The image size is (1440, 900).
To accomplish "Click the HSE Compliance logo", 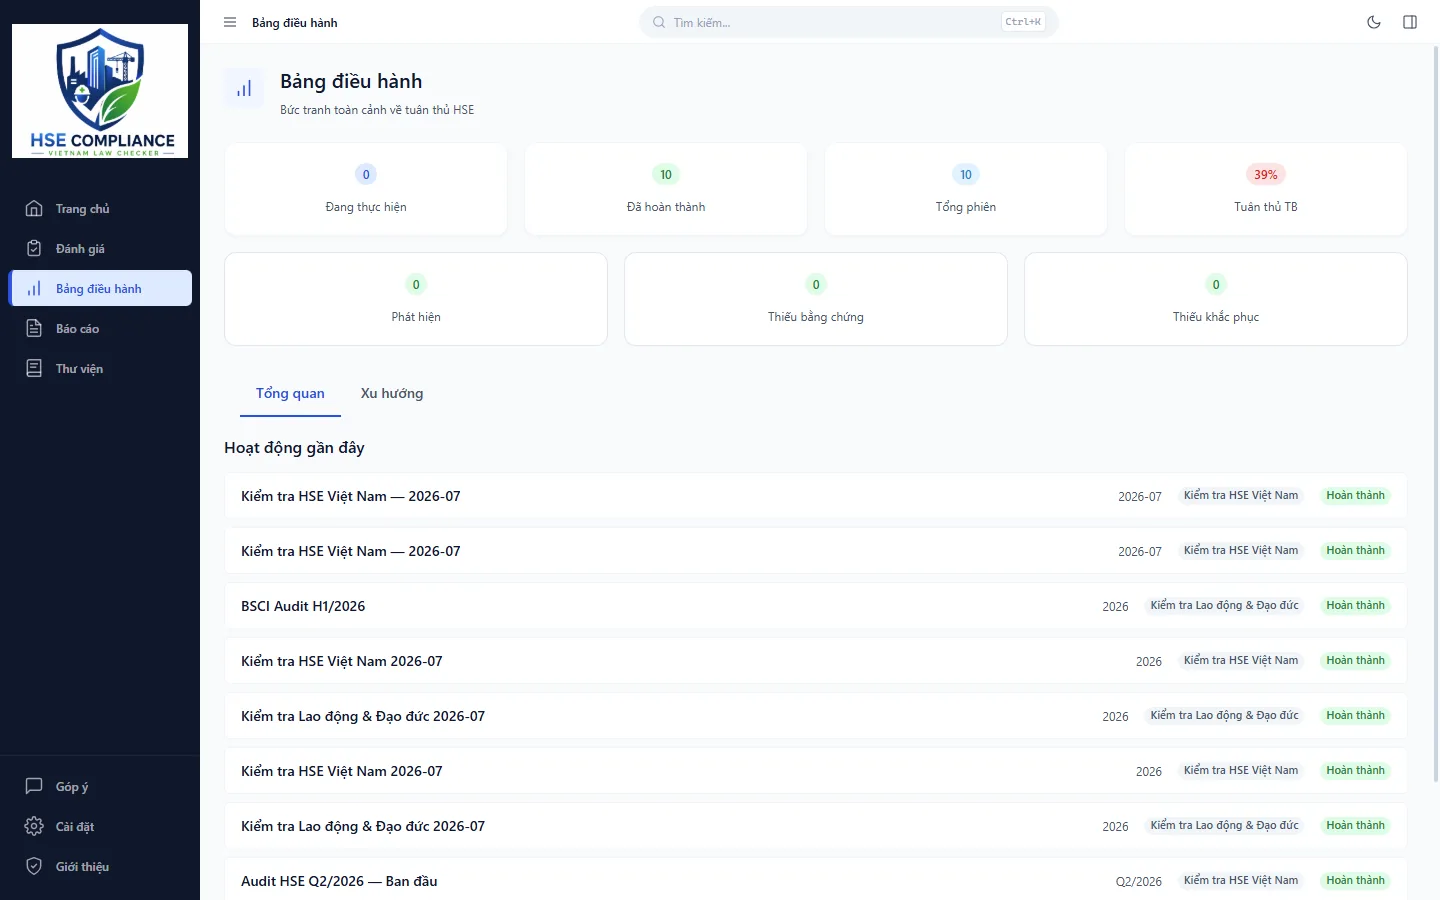I will 100,91.
